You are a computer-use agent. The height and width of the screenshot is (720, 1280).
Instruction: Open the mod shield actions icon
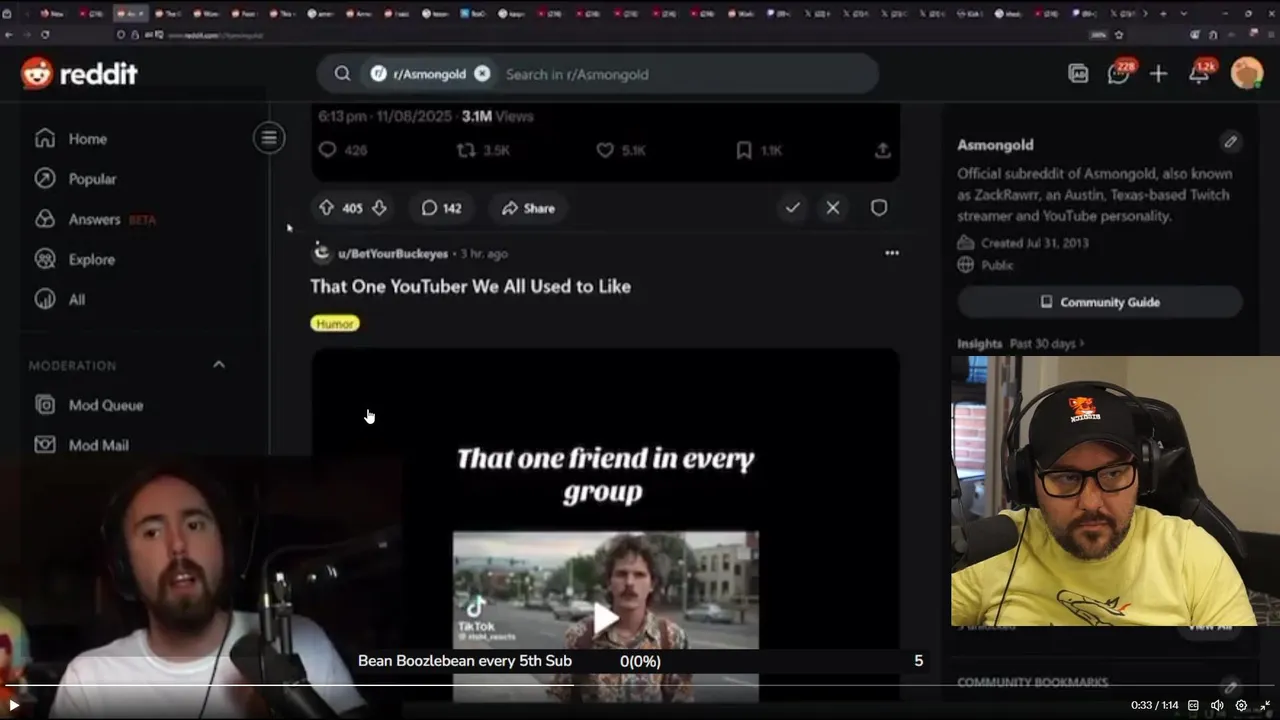click(x=879, y=208)
